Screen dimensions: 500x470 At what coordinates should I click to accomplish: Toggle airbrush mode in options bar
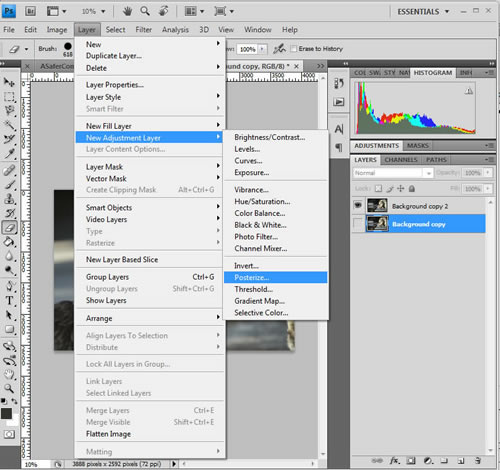(279, 49)
